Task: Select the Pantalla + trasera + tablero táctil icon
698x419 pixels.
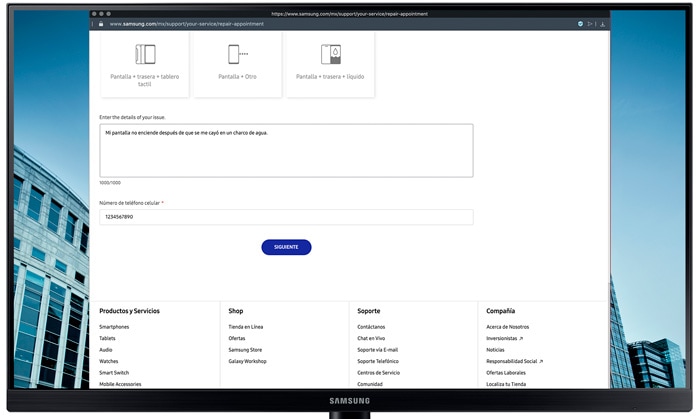Action: 145,54
